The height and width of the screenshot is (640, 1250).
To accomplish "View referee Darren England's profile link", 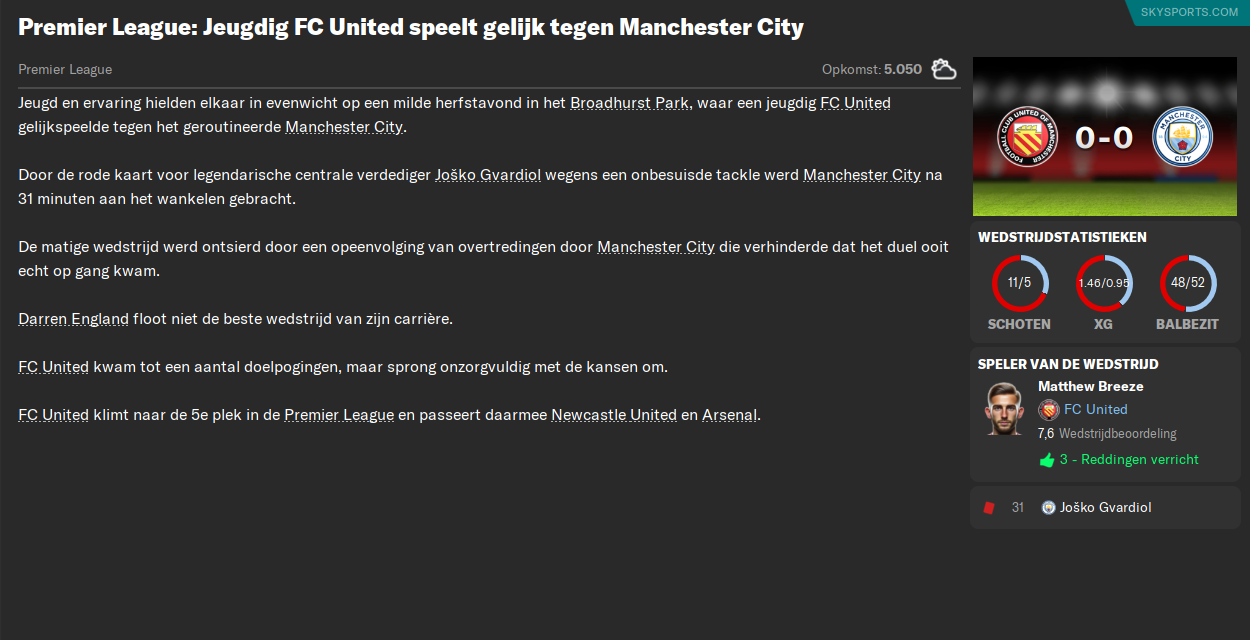I will point(73,318).
